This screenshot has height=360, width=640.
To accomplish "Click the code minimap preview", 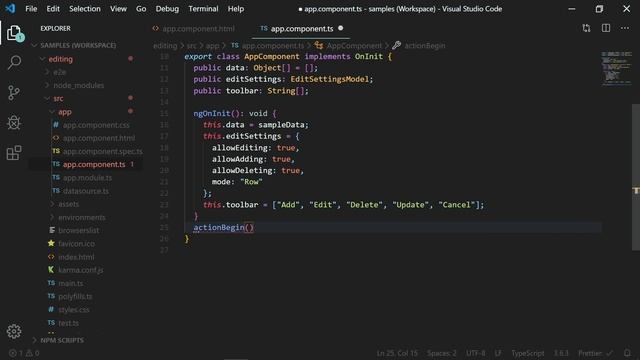I will (616, 68).
